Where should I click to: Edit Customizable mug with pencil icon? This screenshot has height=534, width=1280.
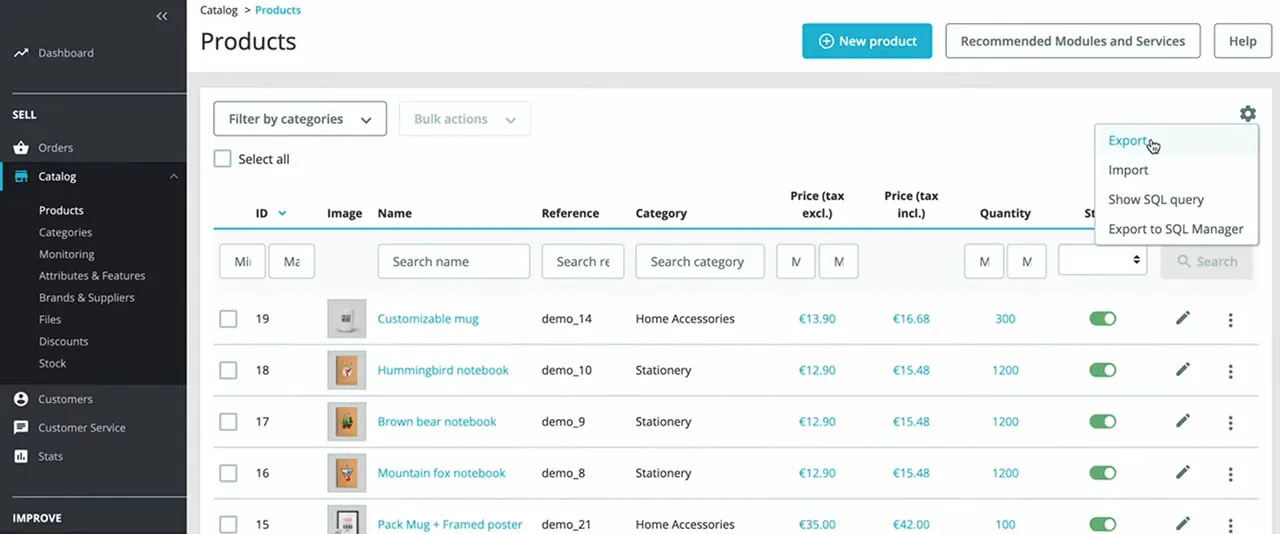coord(1183,318)
